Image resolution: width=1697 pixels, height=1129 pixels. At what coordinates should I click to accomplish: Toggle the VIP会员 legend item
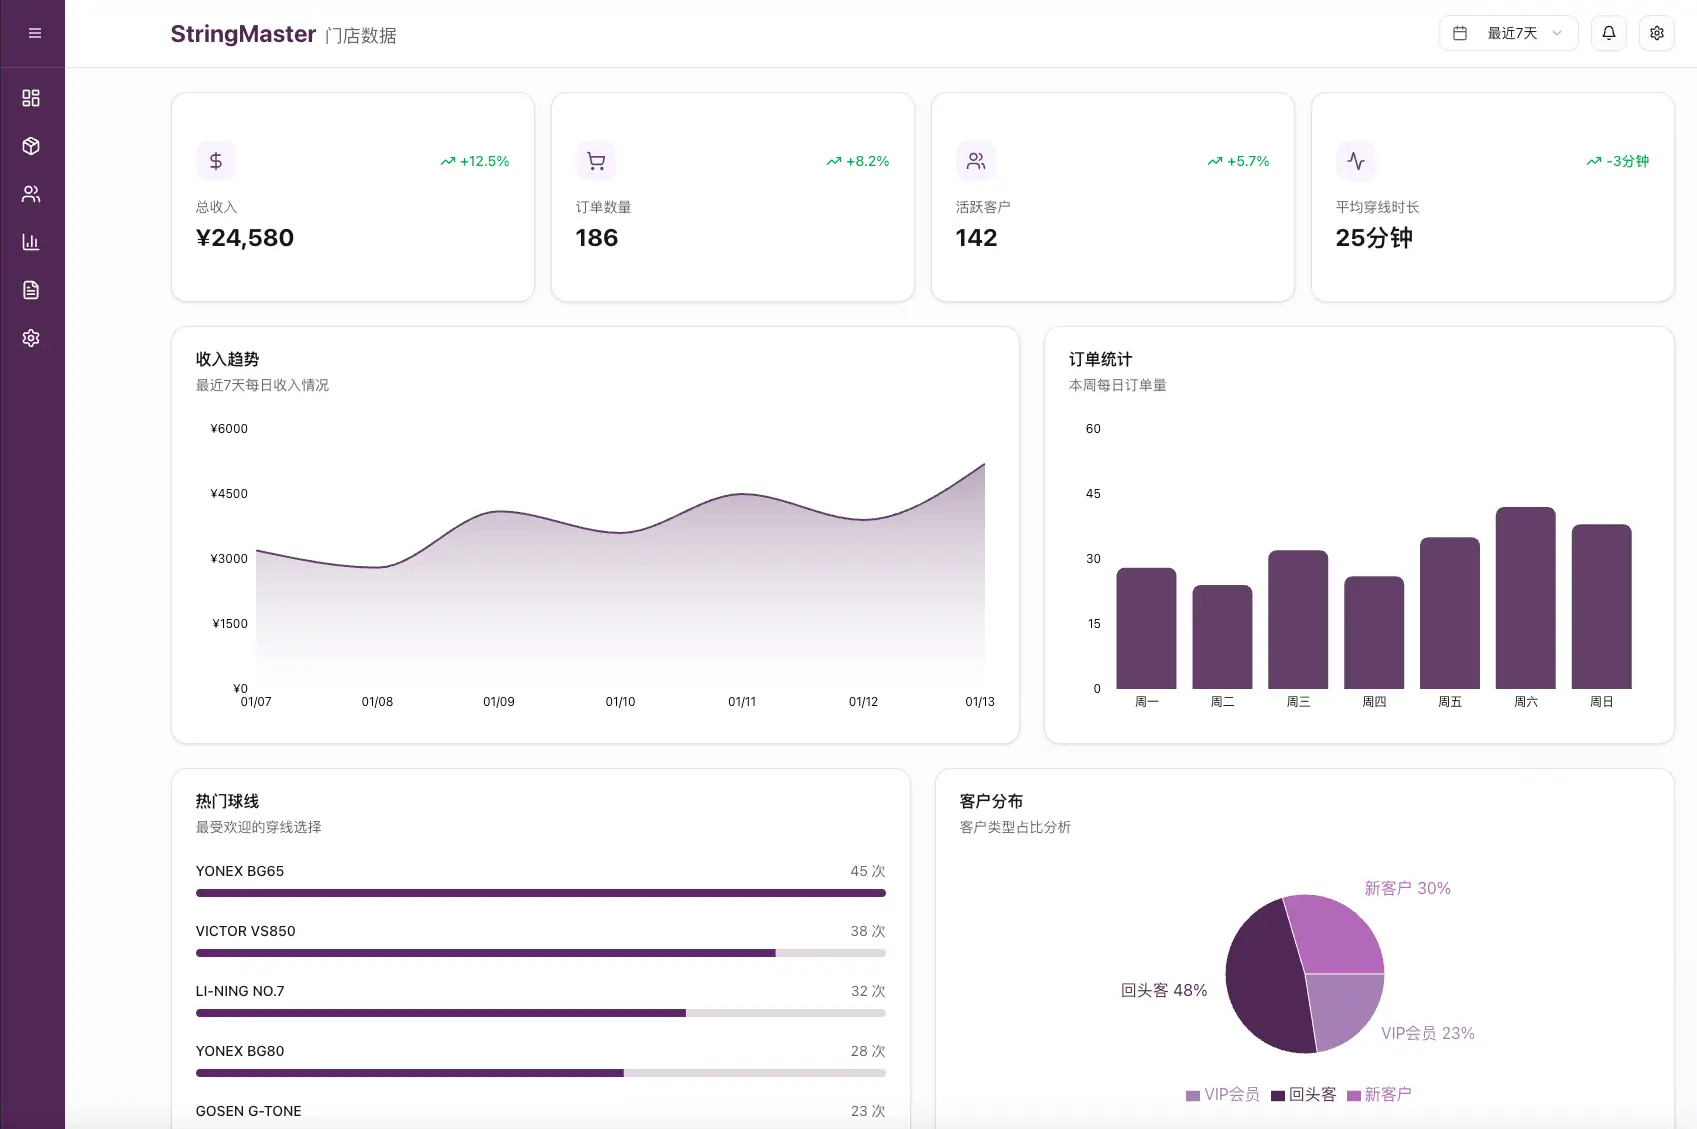(x=1222, y=1095)
